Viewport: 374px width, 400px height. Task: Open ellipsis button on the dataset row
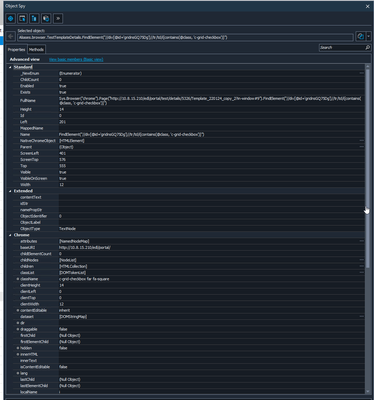click(361, 317)
